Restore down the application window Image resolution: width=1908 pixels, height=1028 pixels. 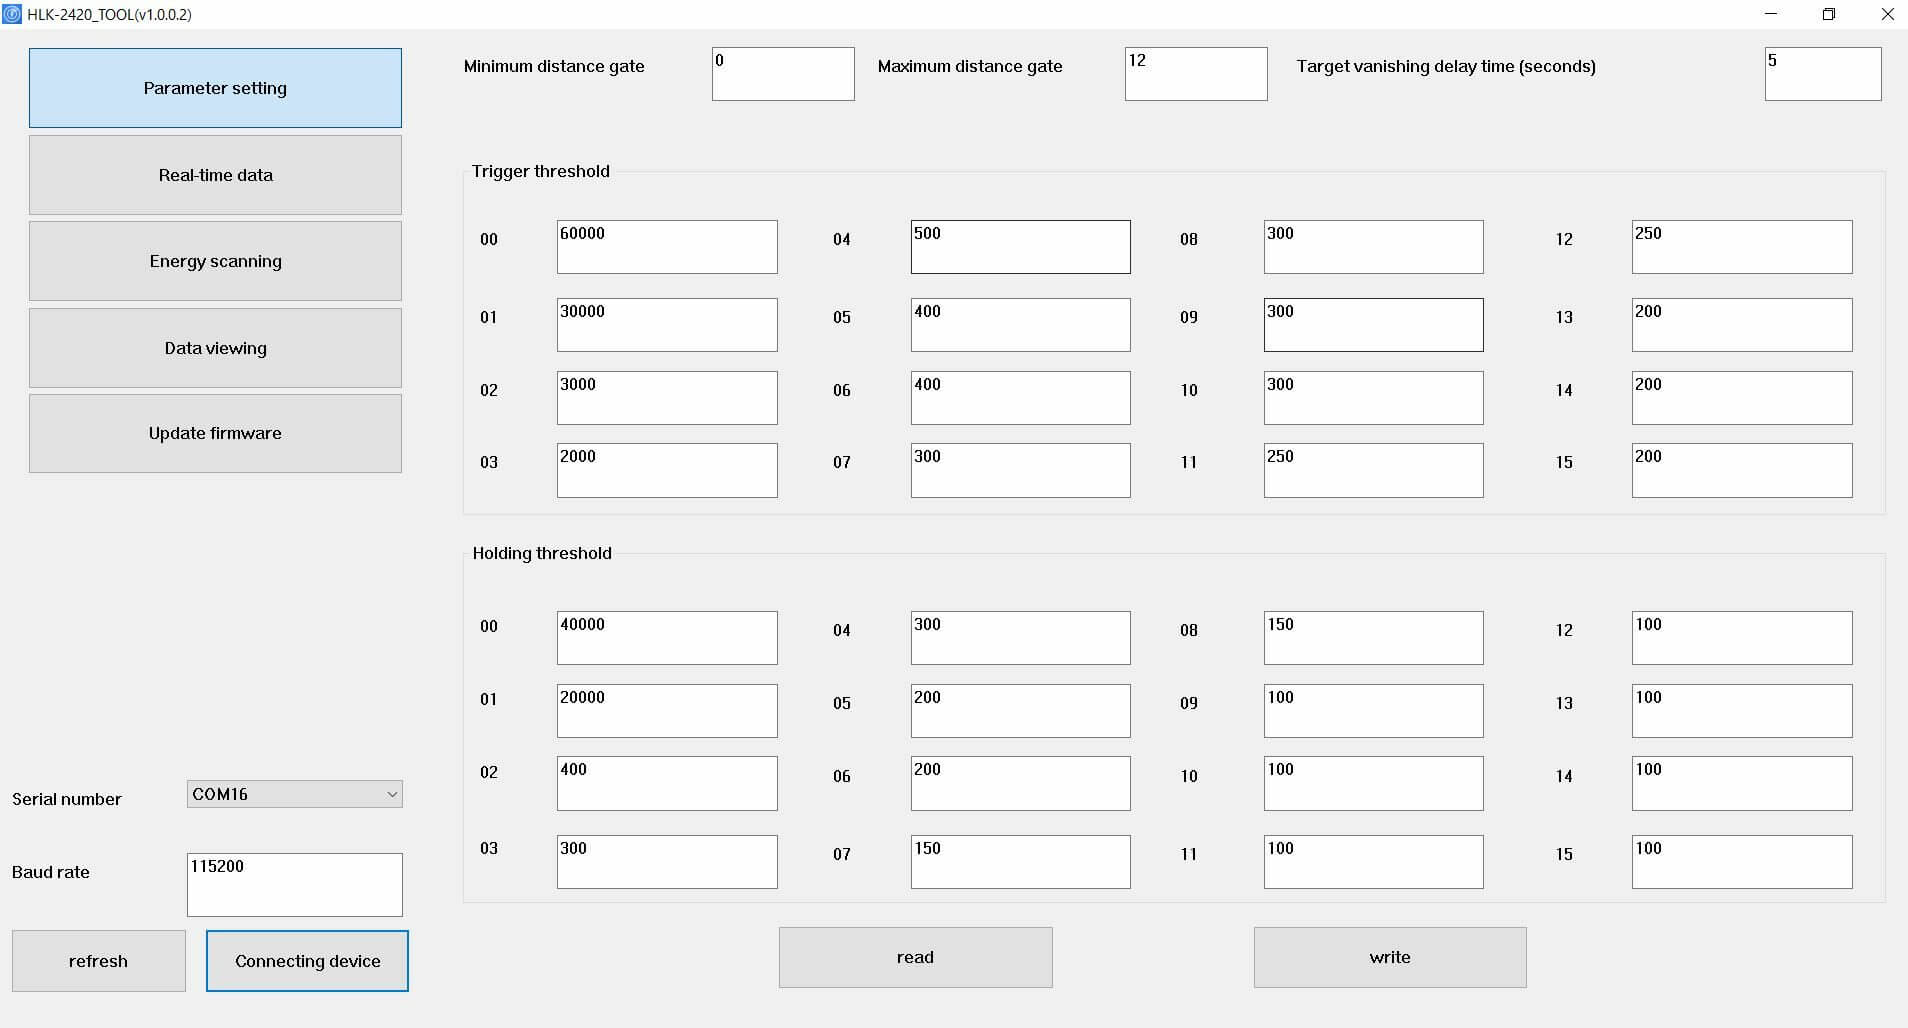[1828, 14]
